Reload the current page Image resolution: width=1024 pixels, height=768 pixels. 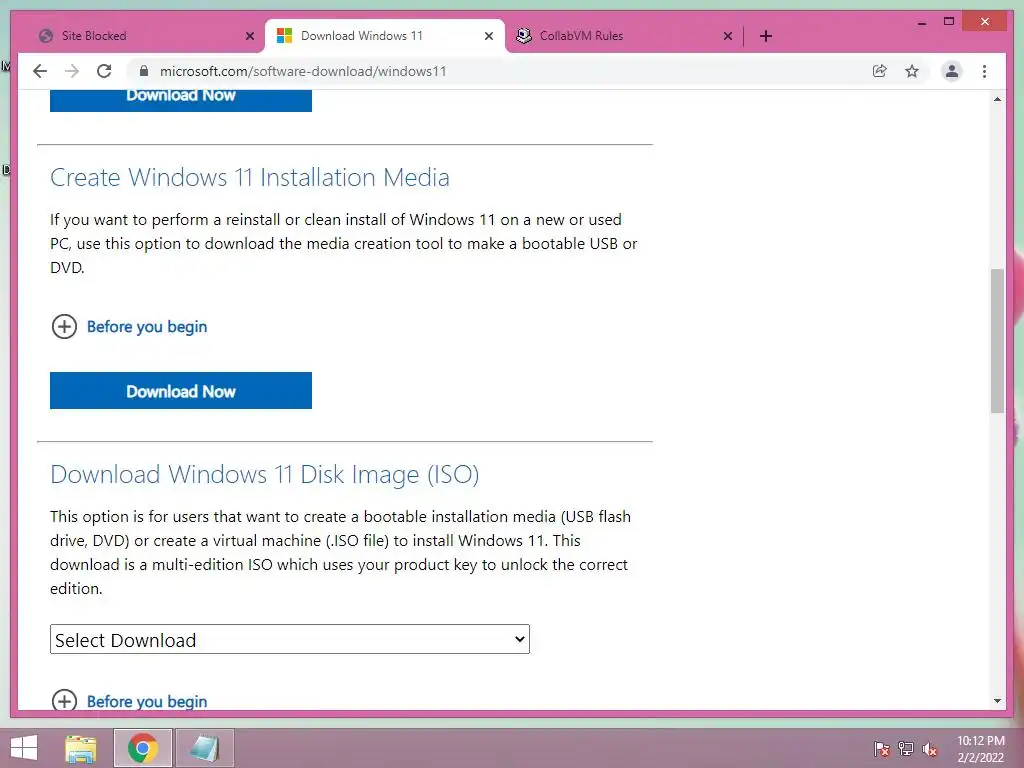[x=104, y=71]
